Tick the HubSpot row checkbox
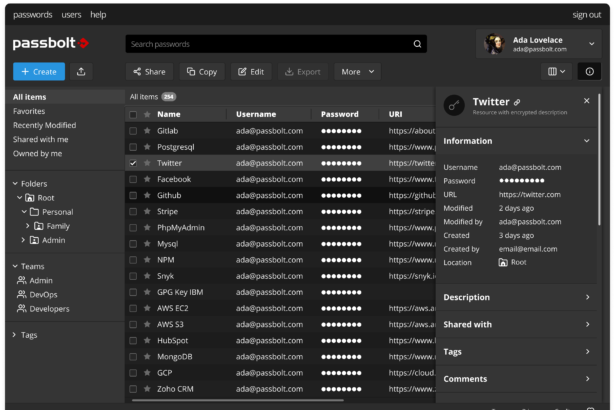Image resolution: width=615 pixels, height=410 pixels. click(x=133, y=340)
